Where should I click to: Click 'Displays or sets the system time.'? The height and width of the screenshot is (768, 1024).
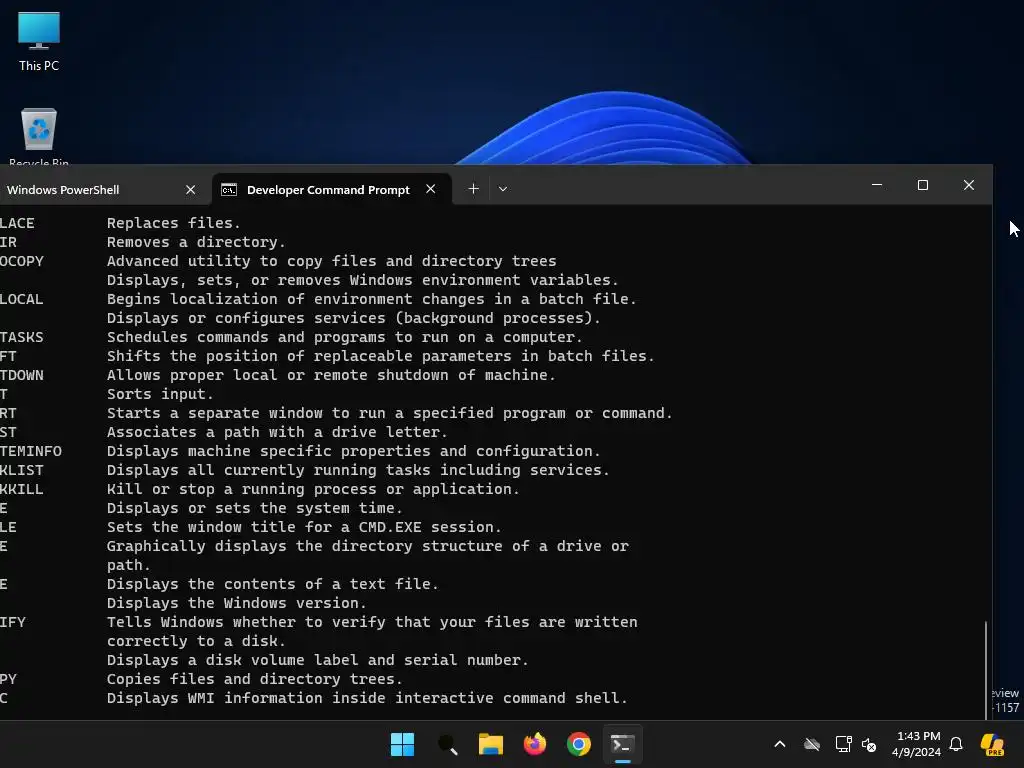pos(255,508)
